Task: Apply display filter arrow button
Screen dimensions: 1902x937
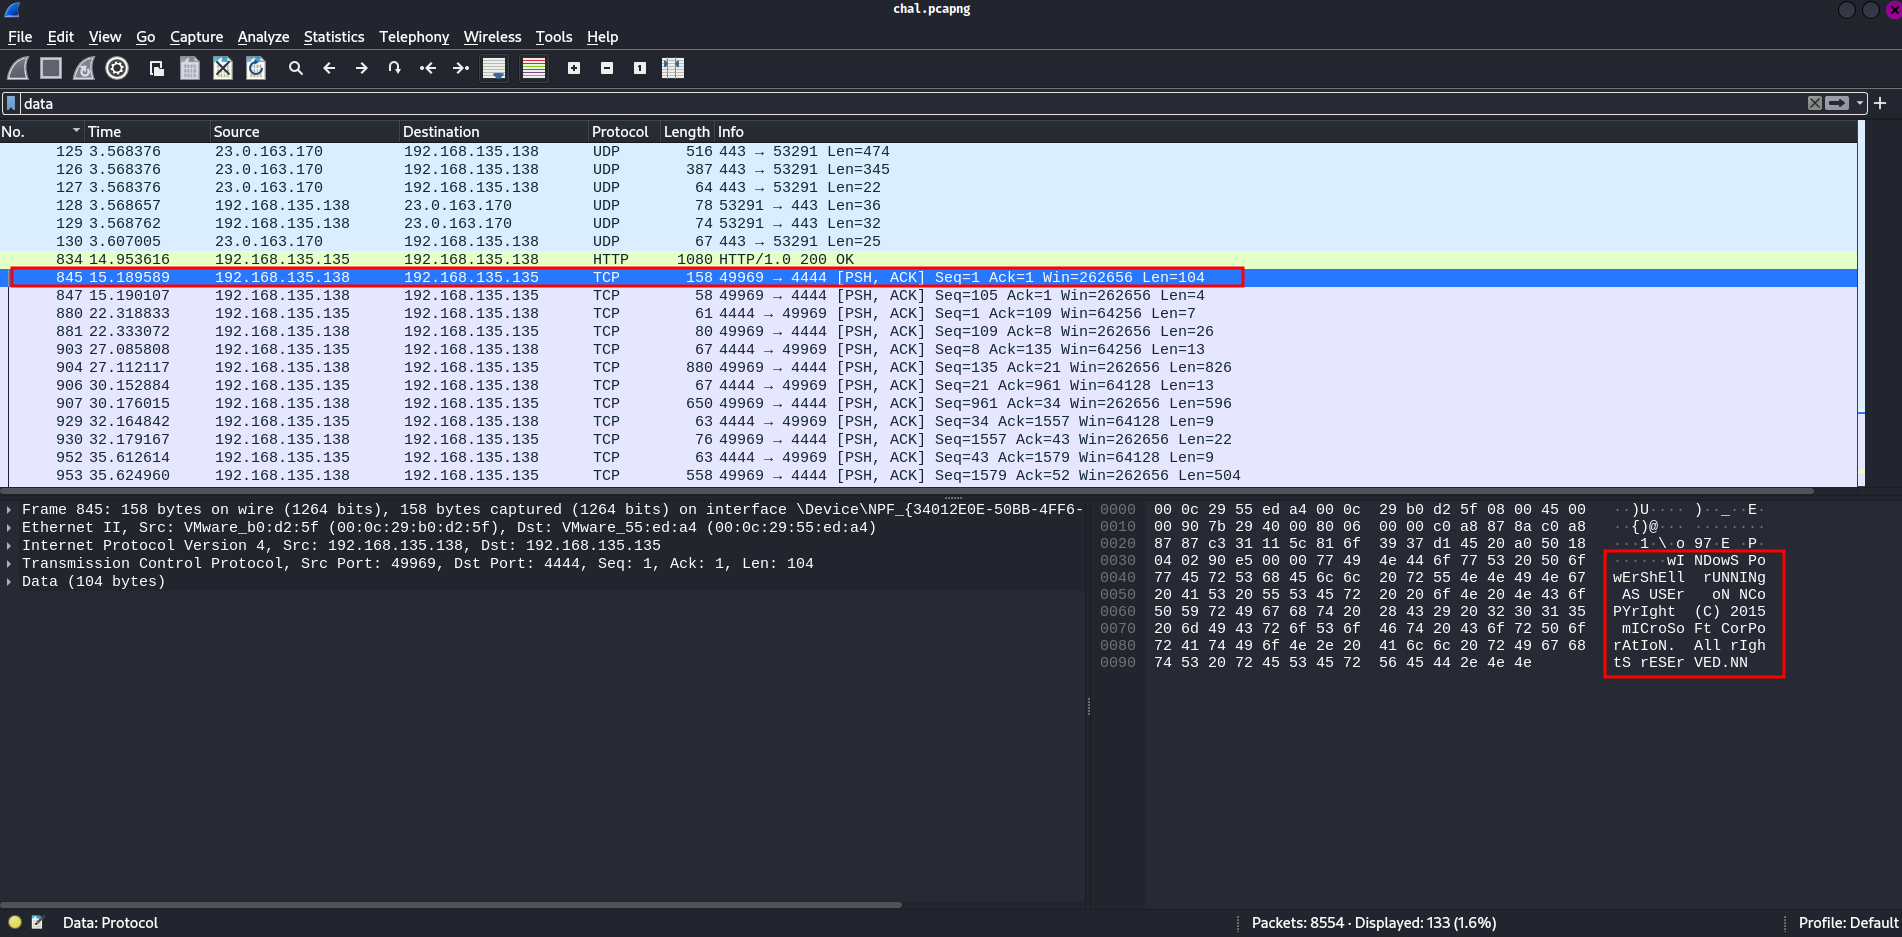Action: click(x=1837, y=103)
